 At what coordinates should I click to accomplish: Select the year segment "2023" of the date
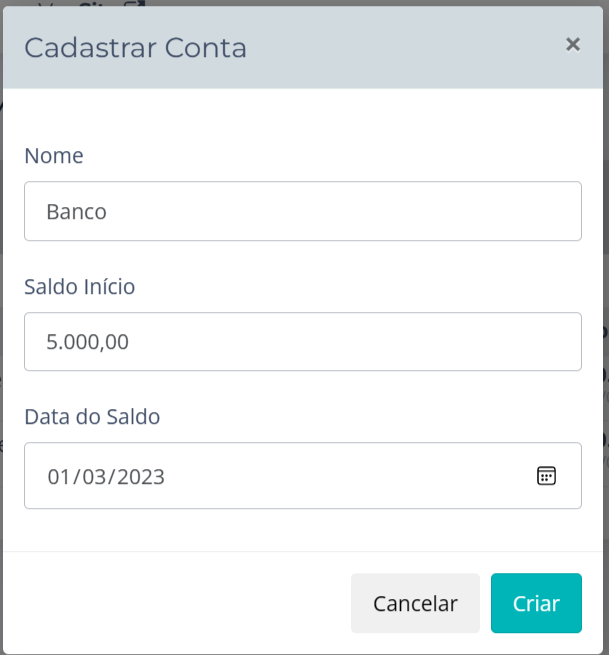[140, 477]
